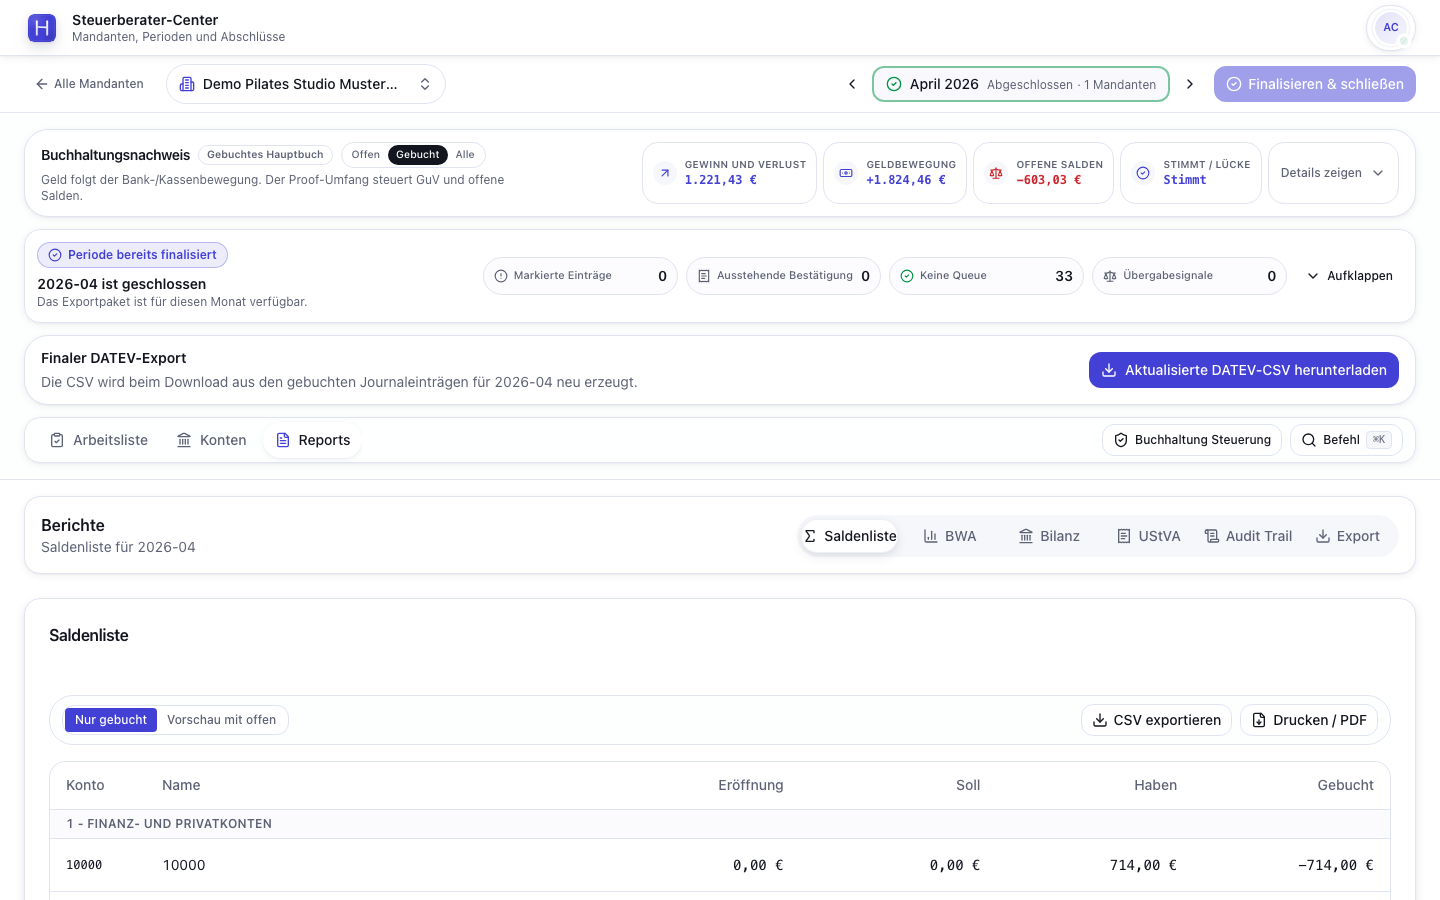1440x900 pixels.
Task: Expand Details zeigen dropdown
Action: 1332,173
